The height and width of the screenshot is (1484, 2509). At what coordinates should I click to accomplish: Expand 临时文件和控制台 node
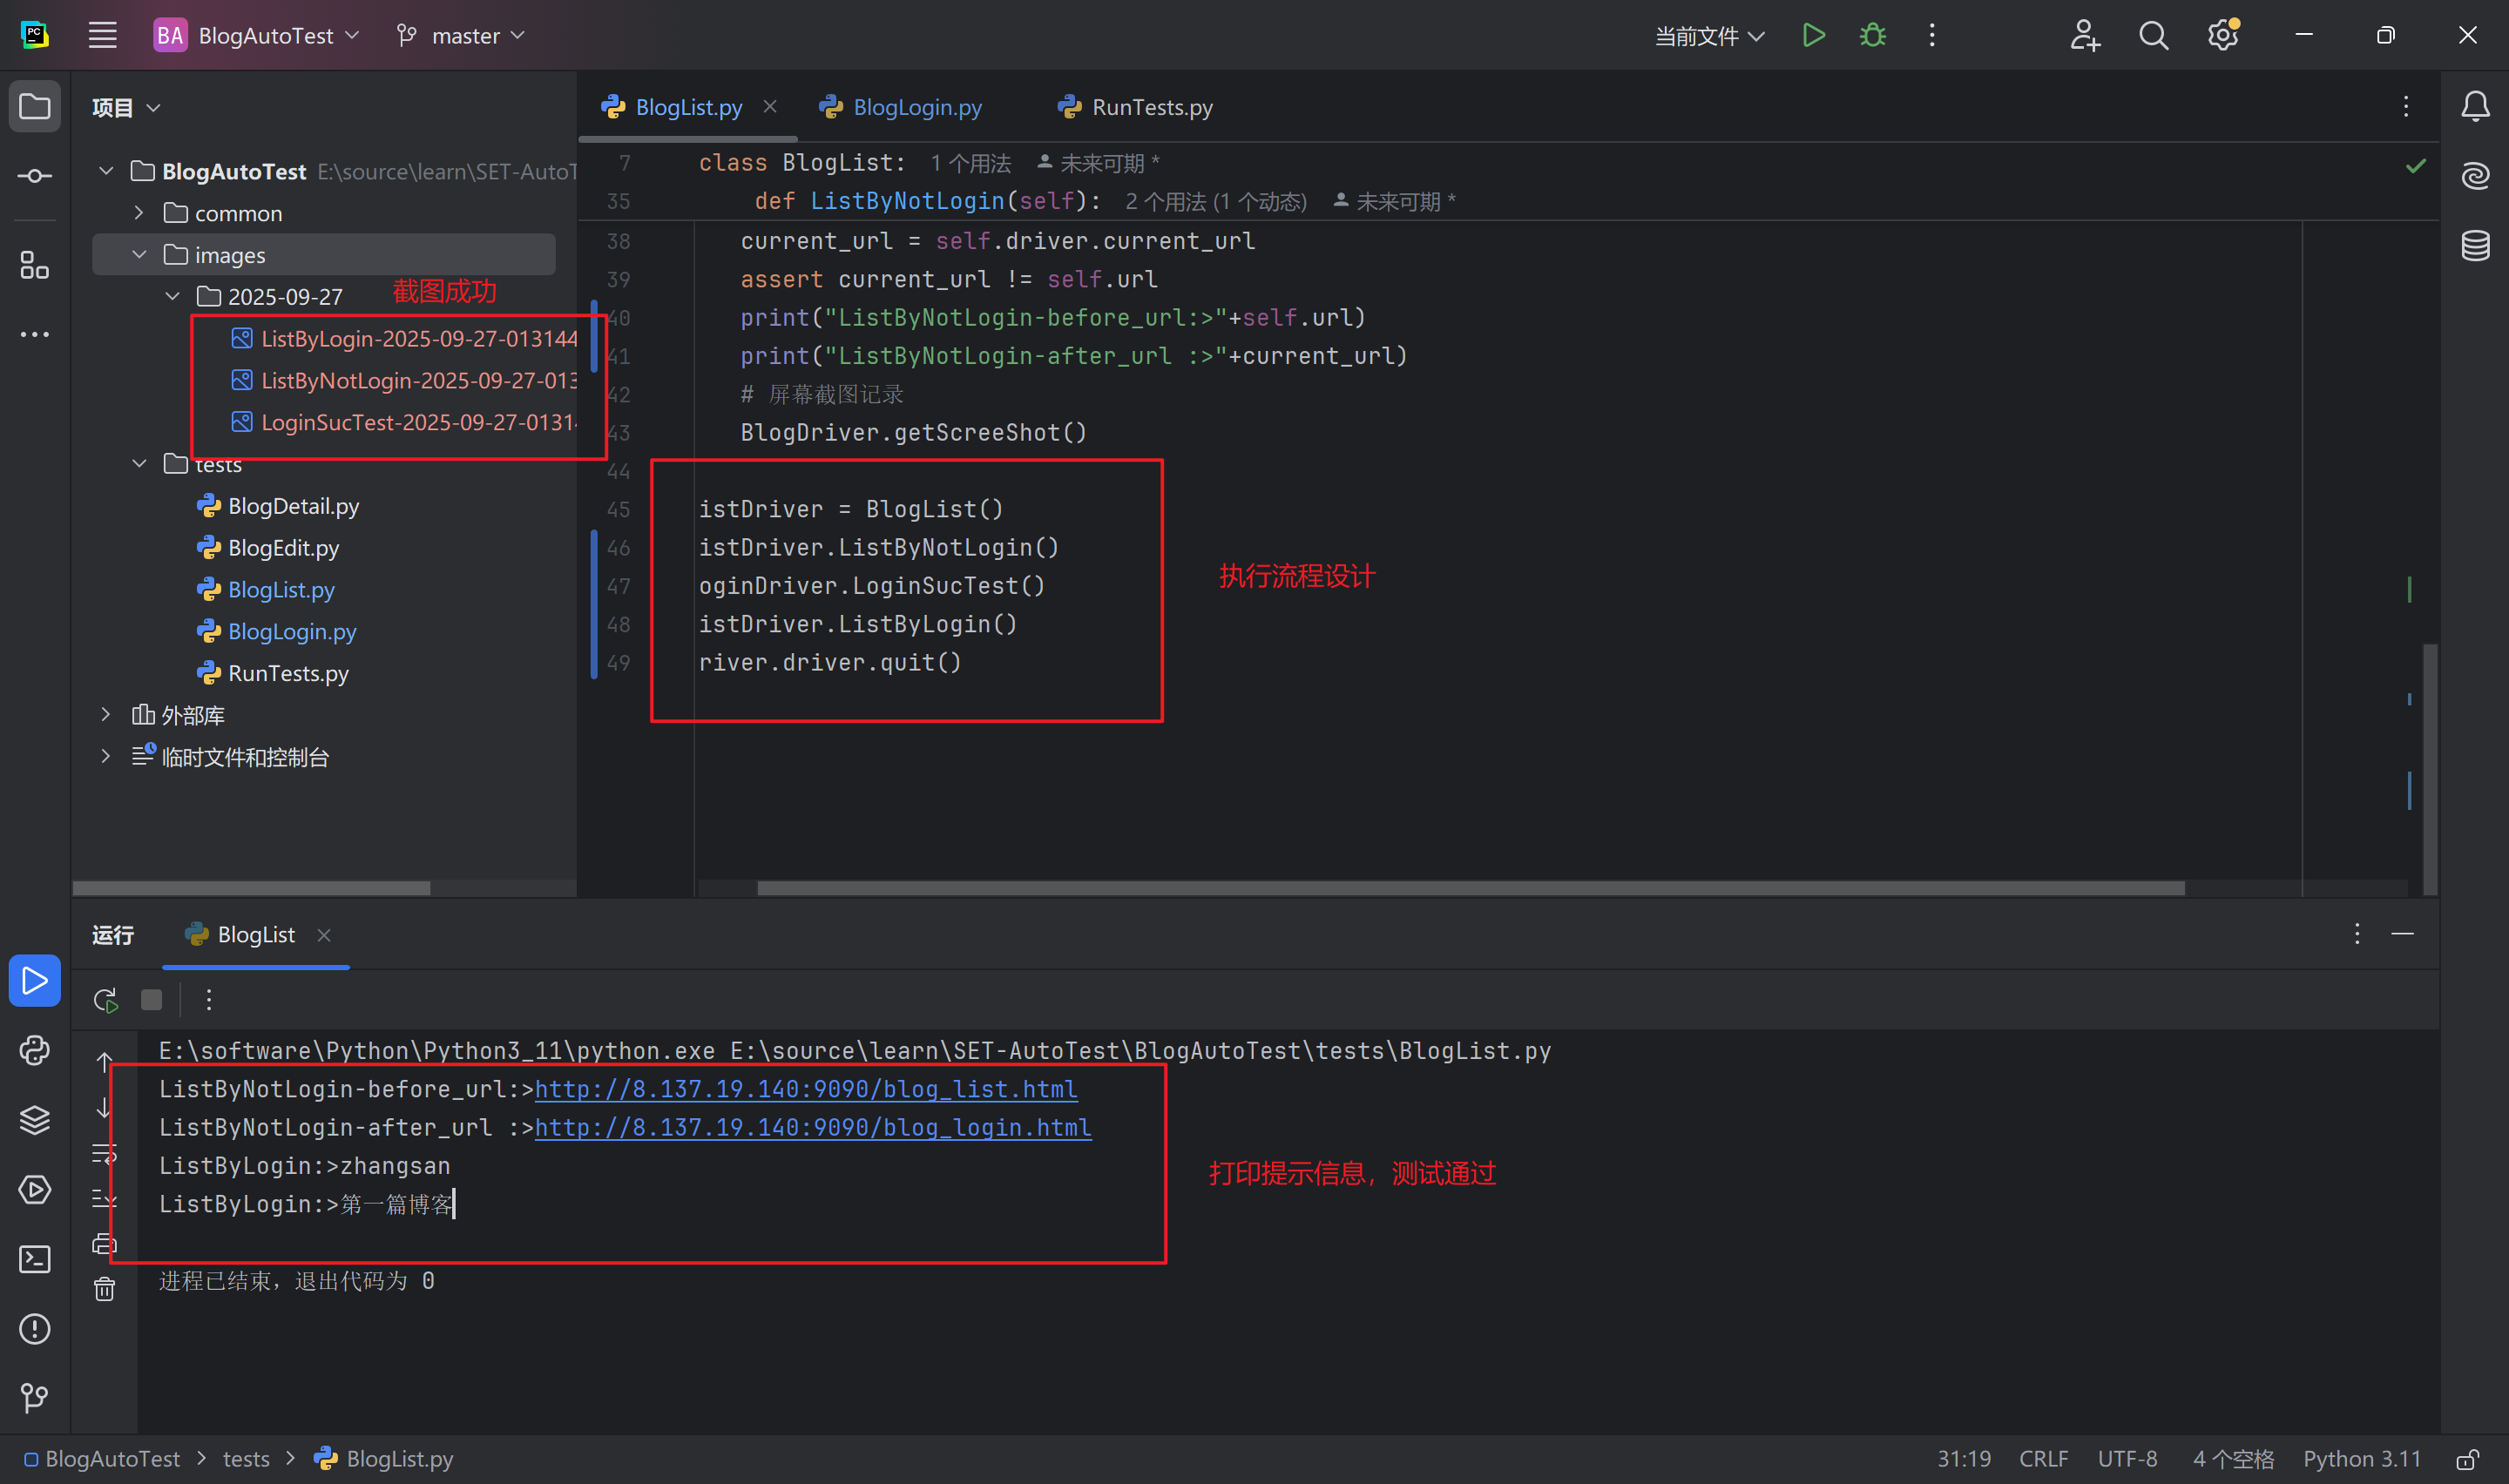[106, 756]
